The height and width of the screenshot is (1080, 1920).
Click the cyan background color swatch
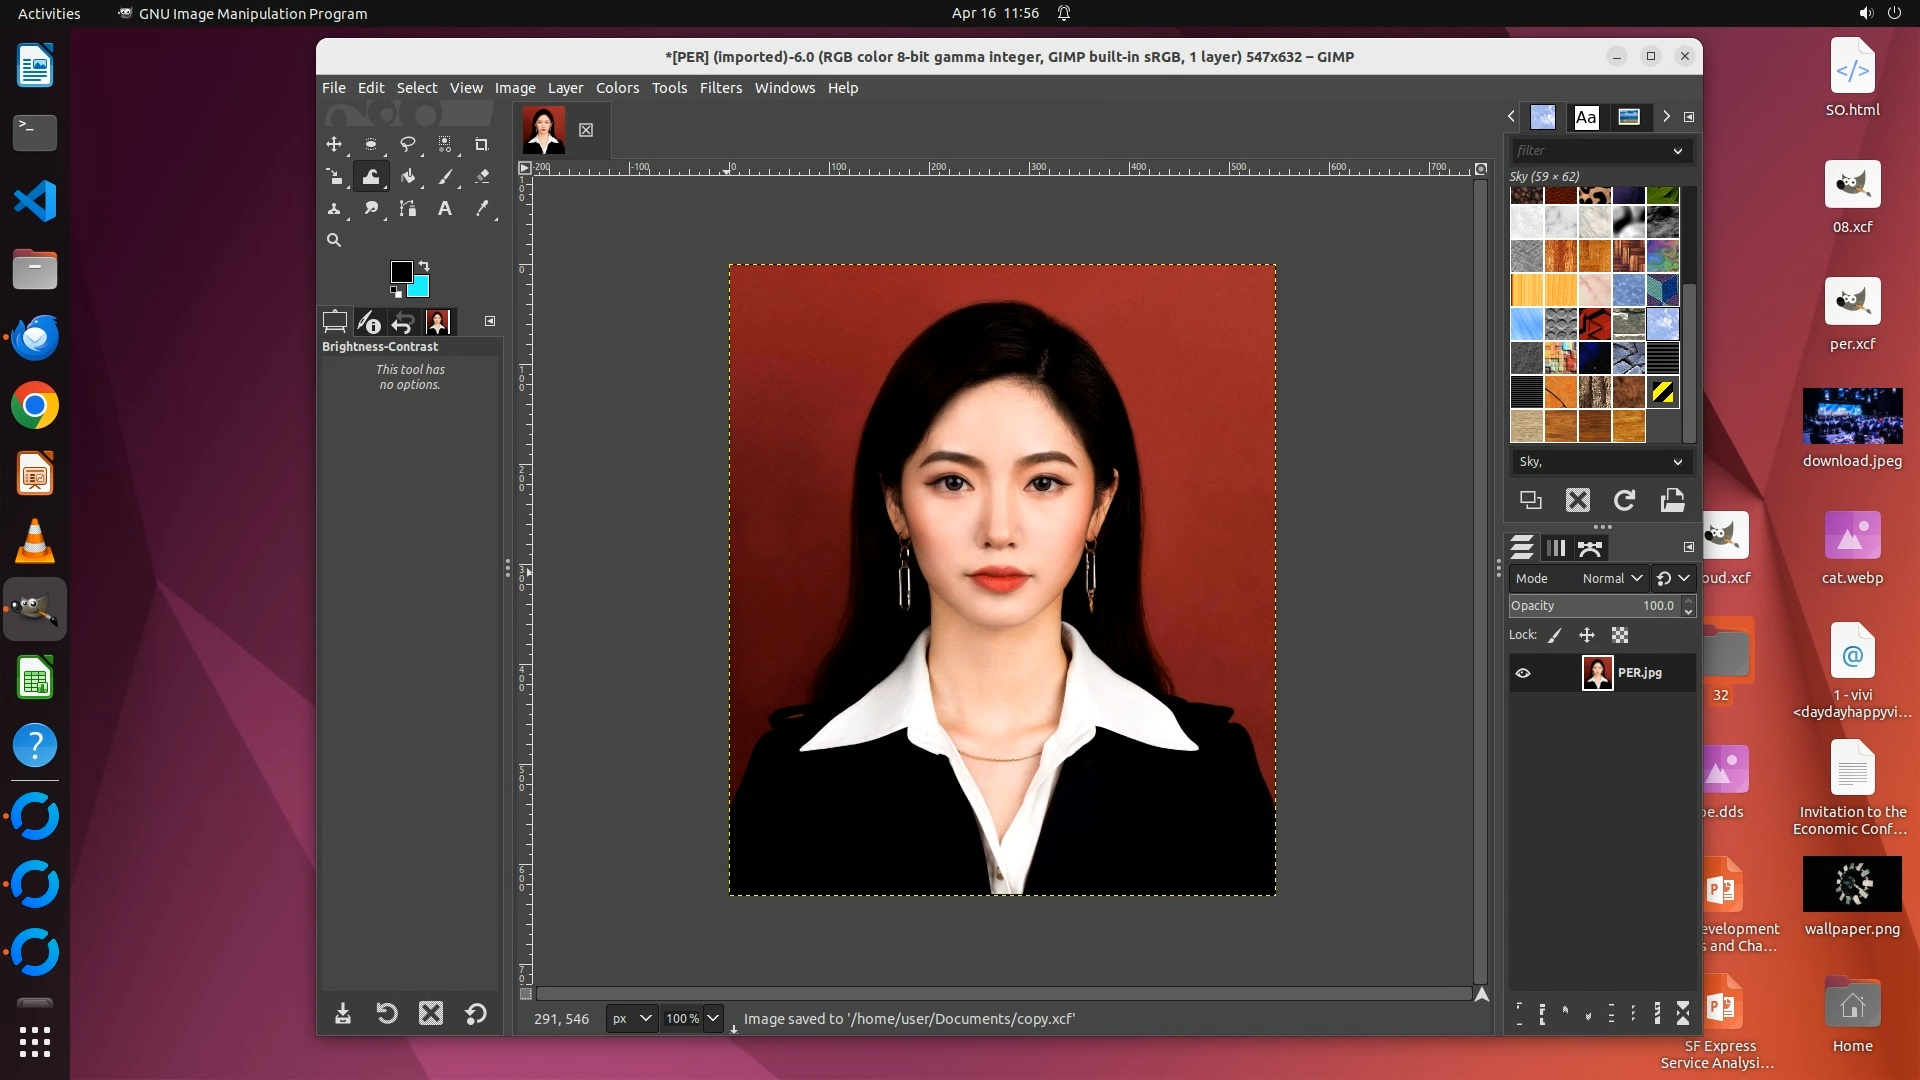point(420,289)
